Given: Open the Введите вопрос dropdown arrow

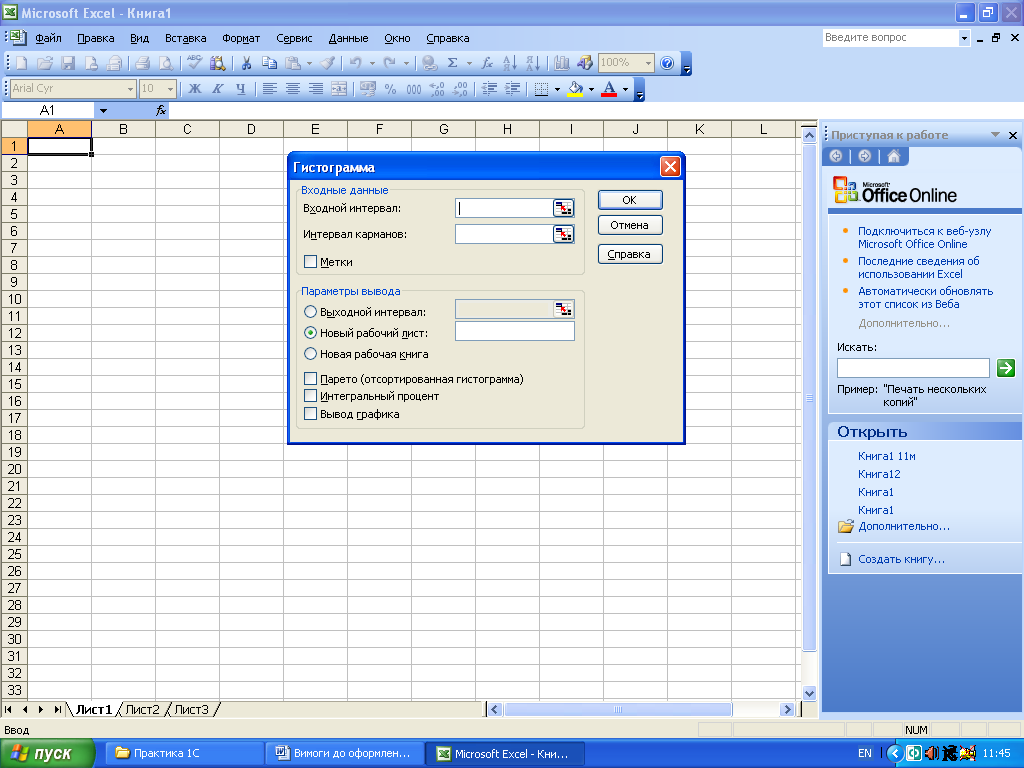Looking at the screenshot, I should coord(964,38).
